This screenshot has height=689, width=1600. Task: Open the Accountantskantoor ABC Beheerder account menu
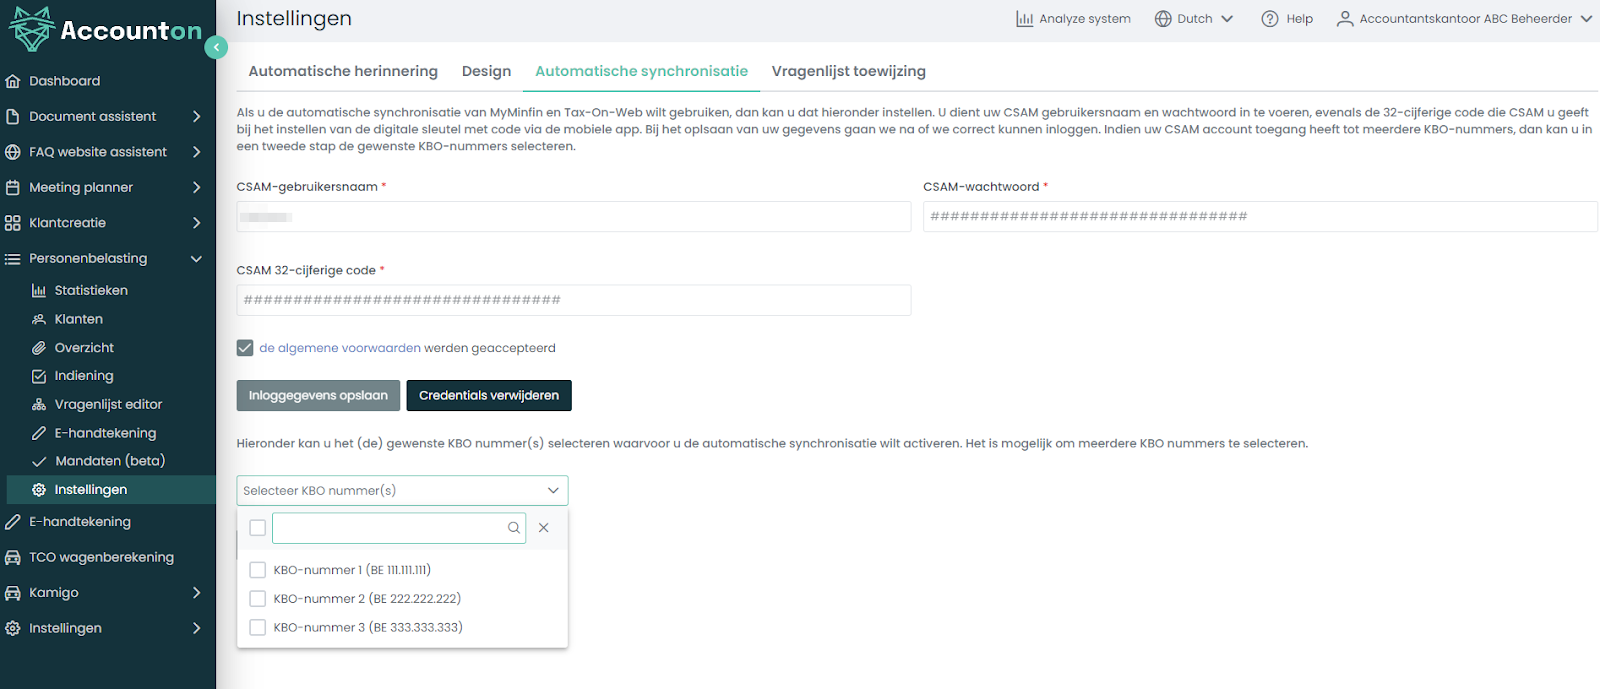1465,19
